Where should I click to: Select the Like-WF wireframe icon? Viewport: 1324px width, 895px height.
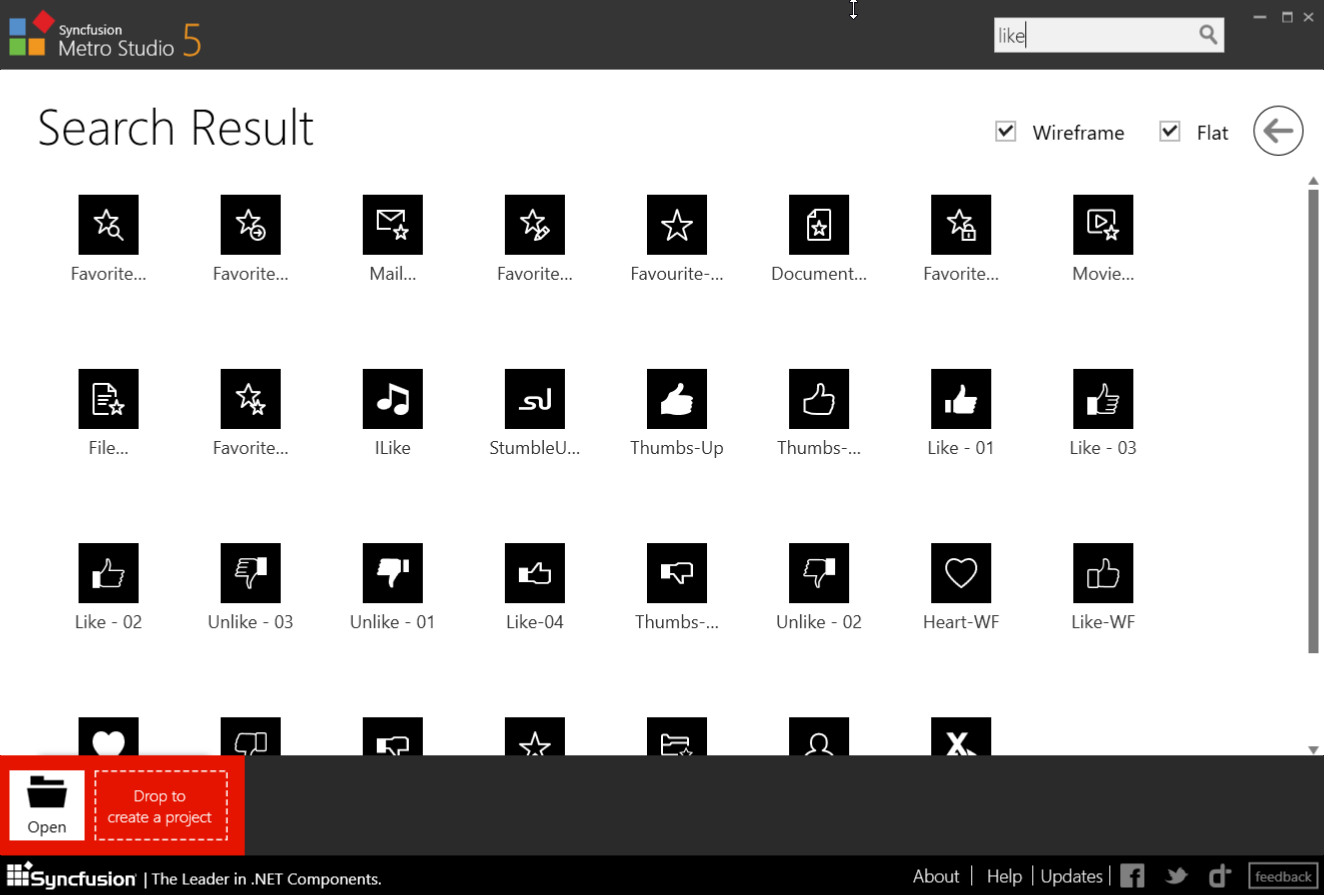tap(1102, 573)
